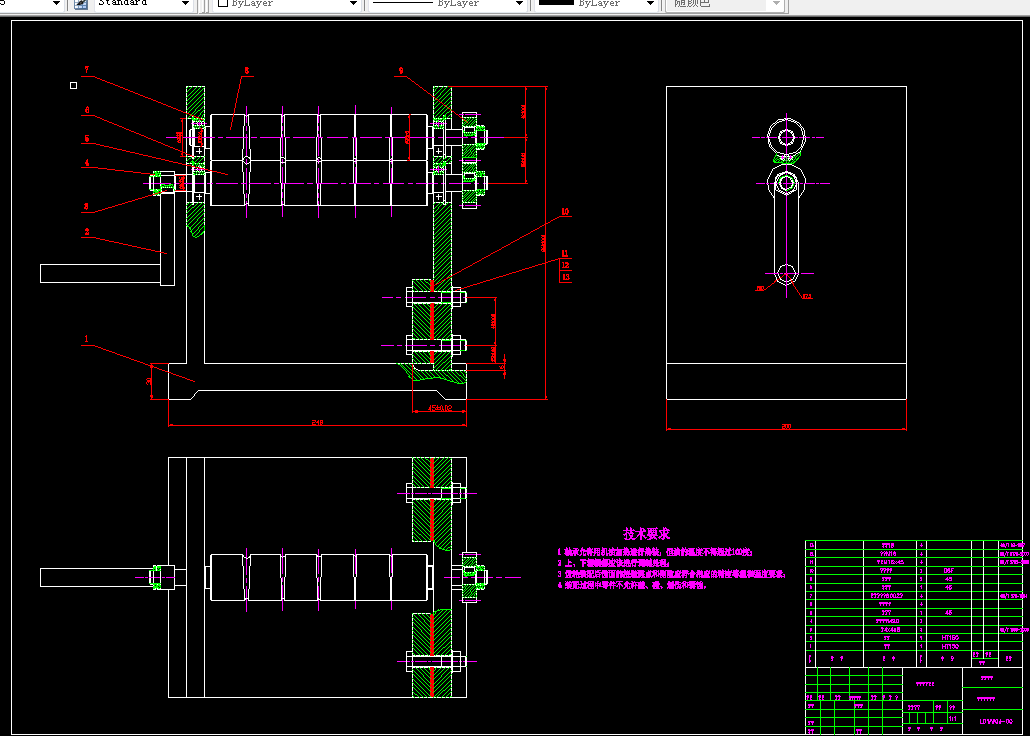This screenshot has height=736, width=1030.
Task: Select part balloon number 2
Action: pos(87,231)
